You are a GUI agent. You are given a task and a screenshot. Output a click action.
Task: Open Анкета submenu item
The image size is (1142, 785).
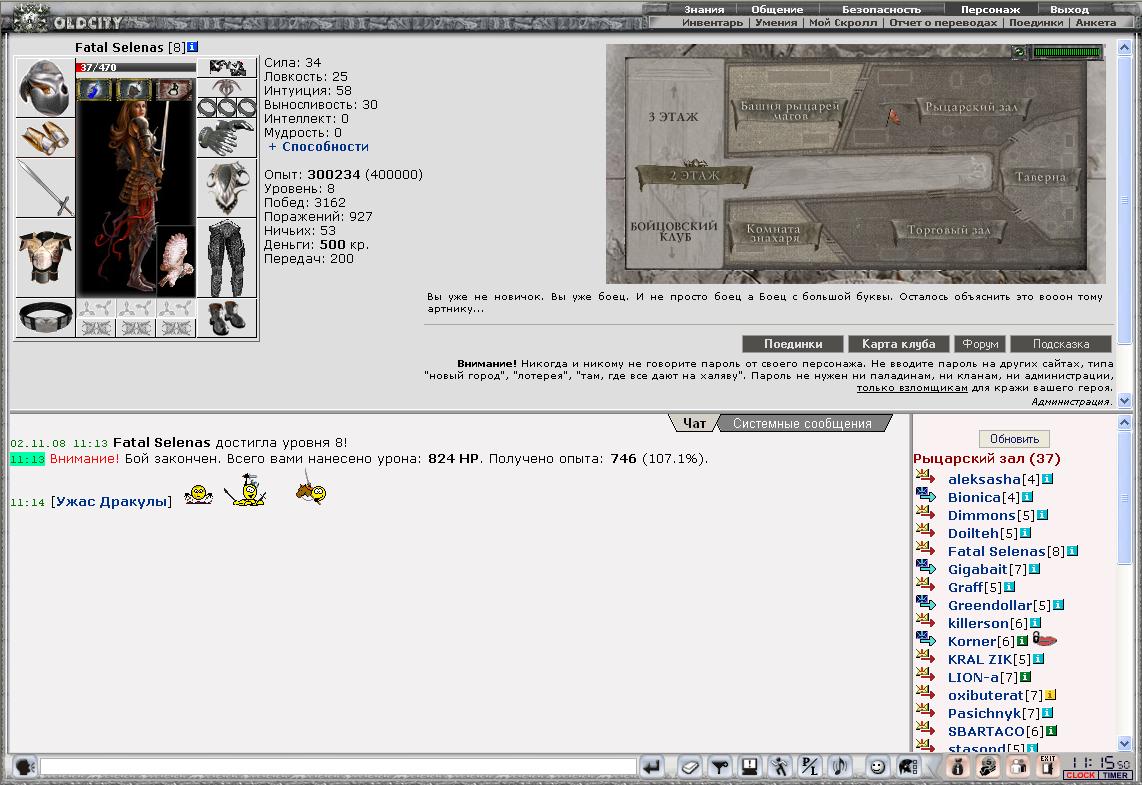click(x=1095, y=23)
